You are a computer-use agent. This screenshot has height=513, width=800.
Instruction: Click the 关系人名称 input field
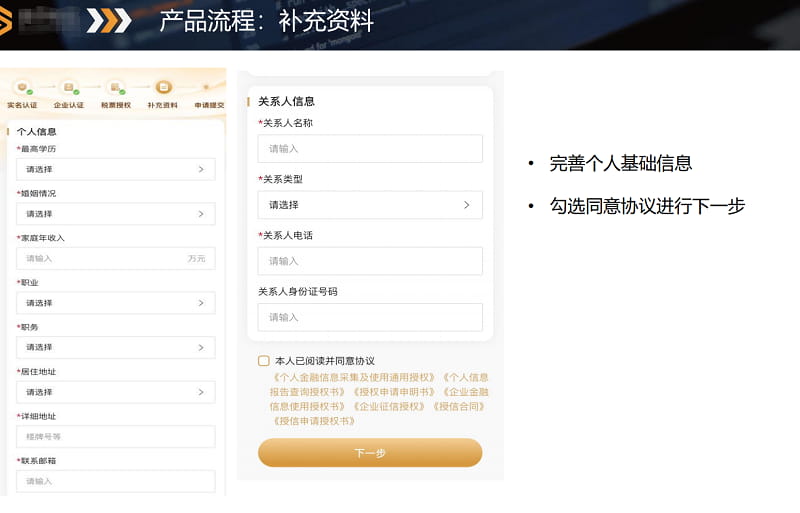coord(369,149)
